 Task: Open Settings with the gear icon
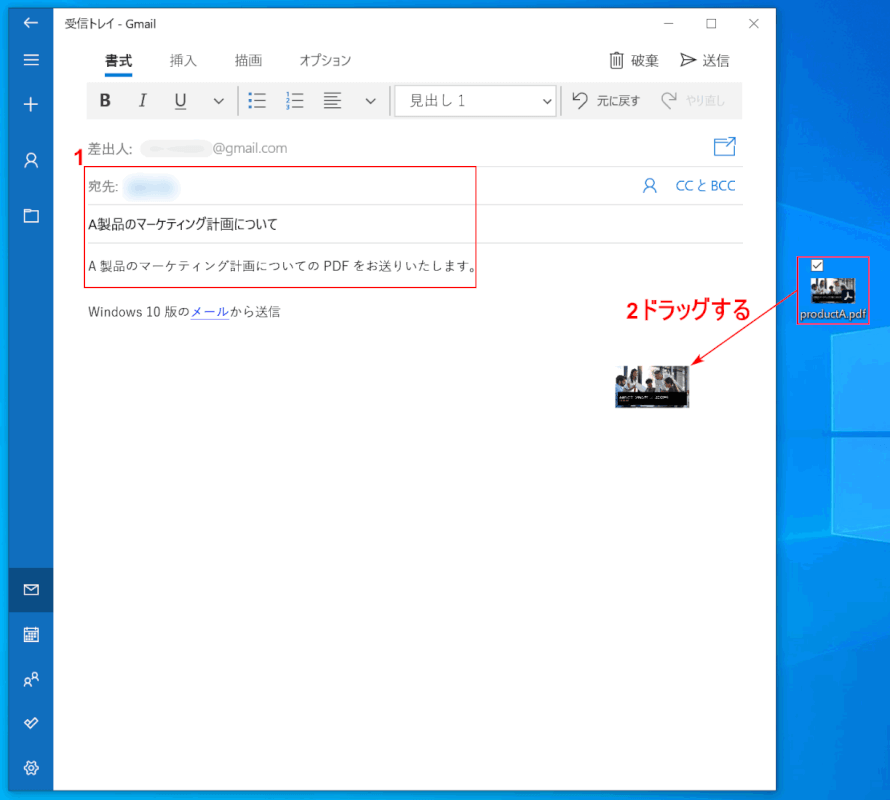(x=31, y=768)
